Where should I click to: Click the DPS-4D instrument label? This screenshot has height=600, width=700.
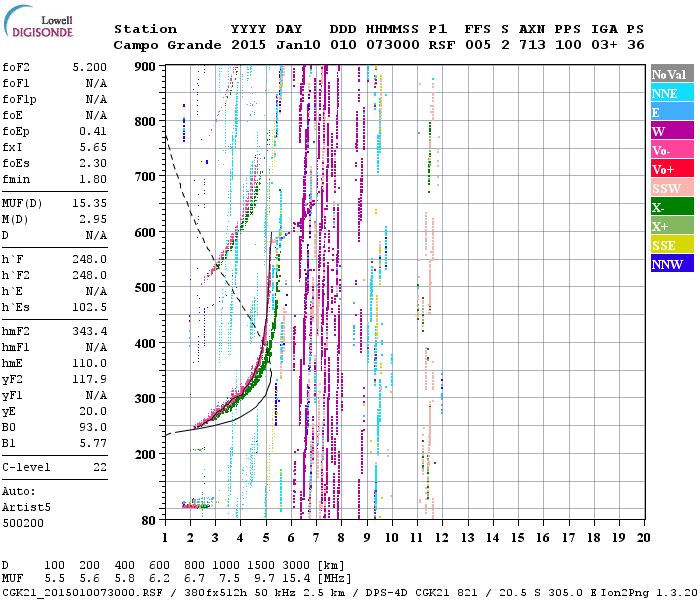[388, 592]
